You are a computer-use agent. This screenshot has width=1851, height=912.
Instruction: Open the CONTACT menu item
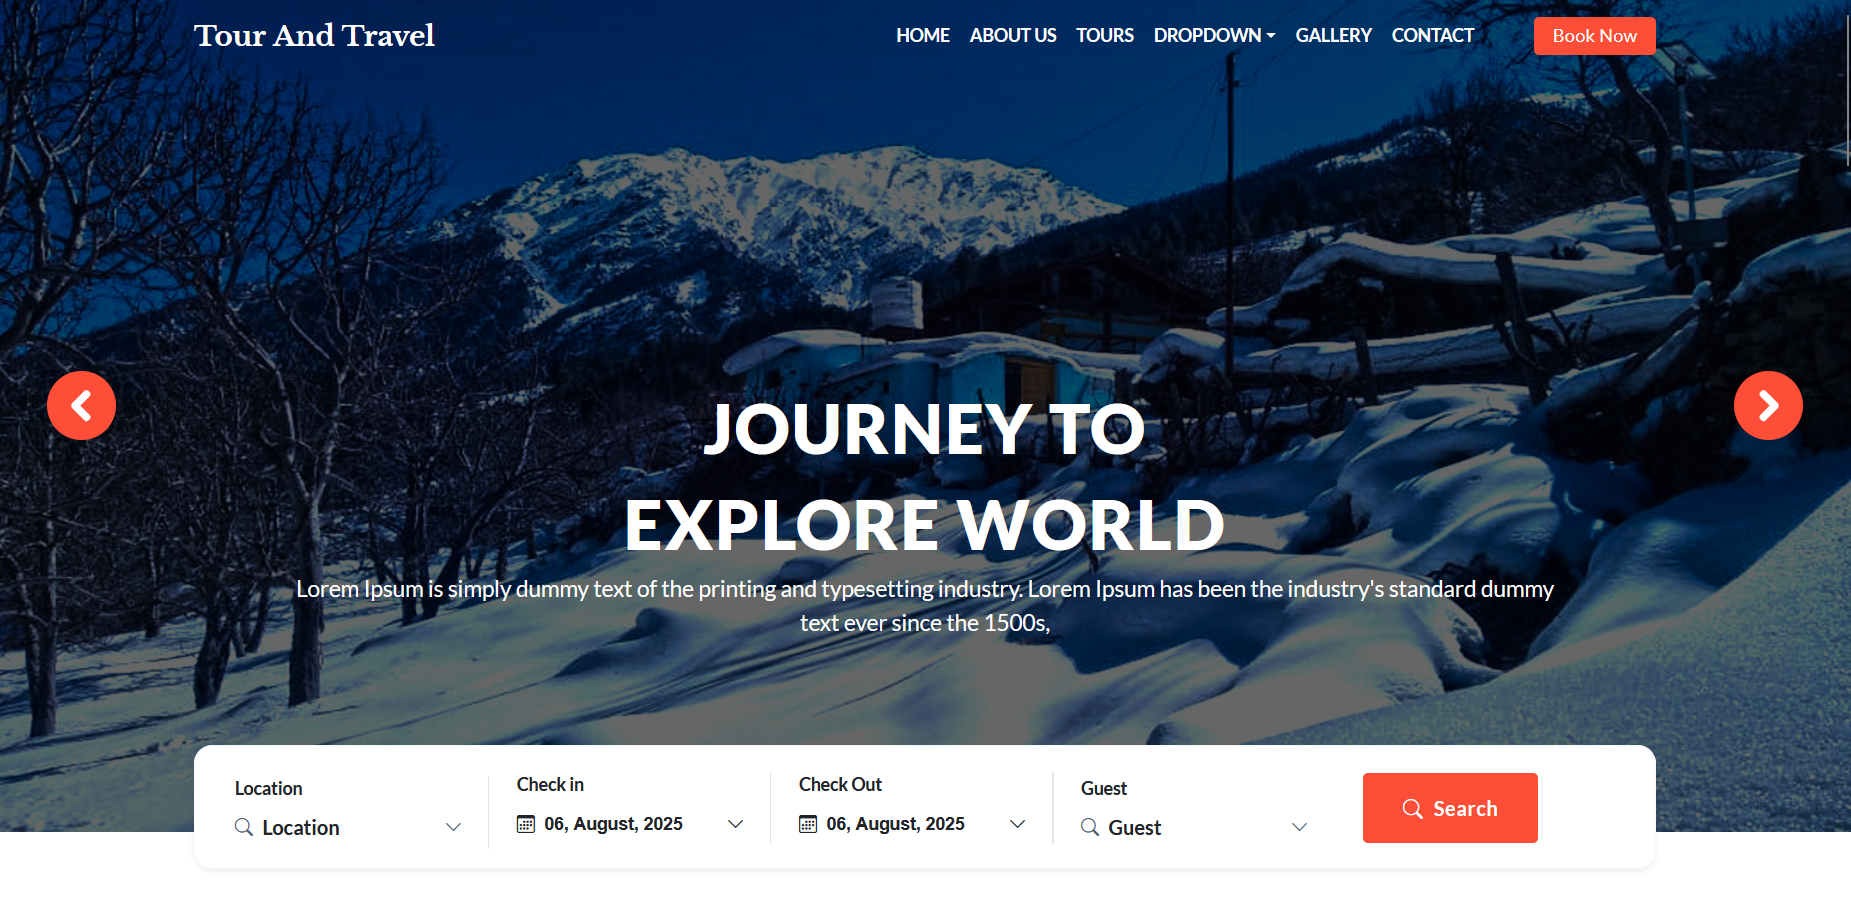pyautogui.click(x=1433, y=36)
